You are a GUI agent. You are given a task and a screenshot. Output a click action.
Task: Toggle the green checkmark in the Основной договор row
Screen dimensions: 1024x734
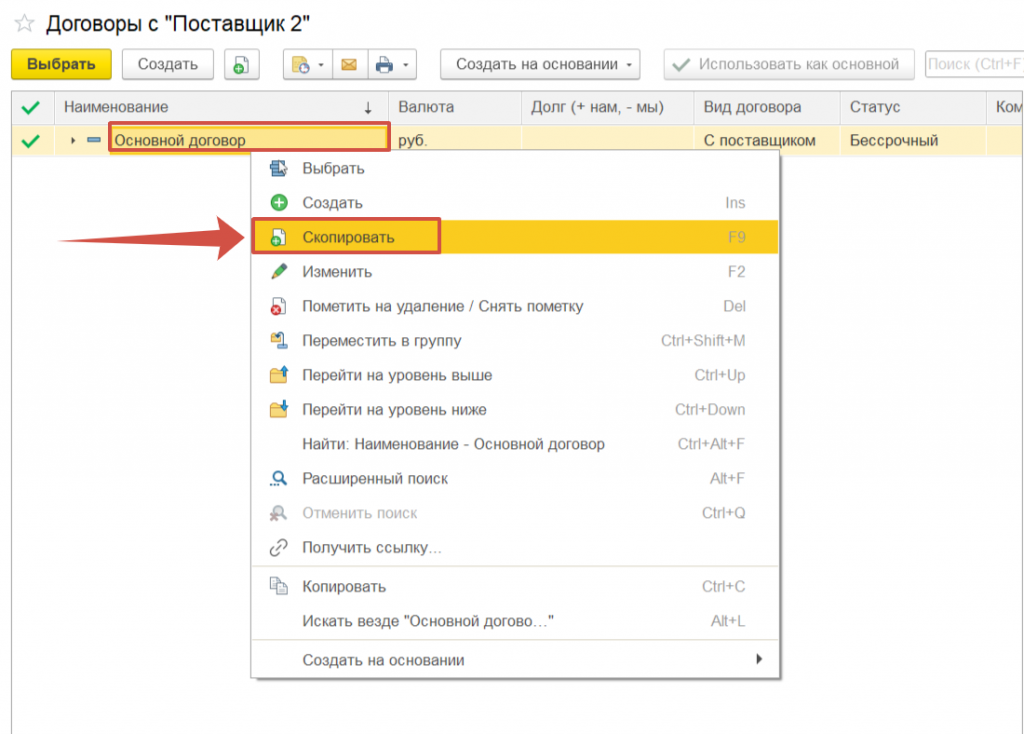click(30, 141)
